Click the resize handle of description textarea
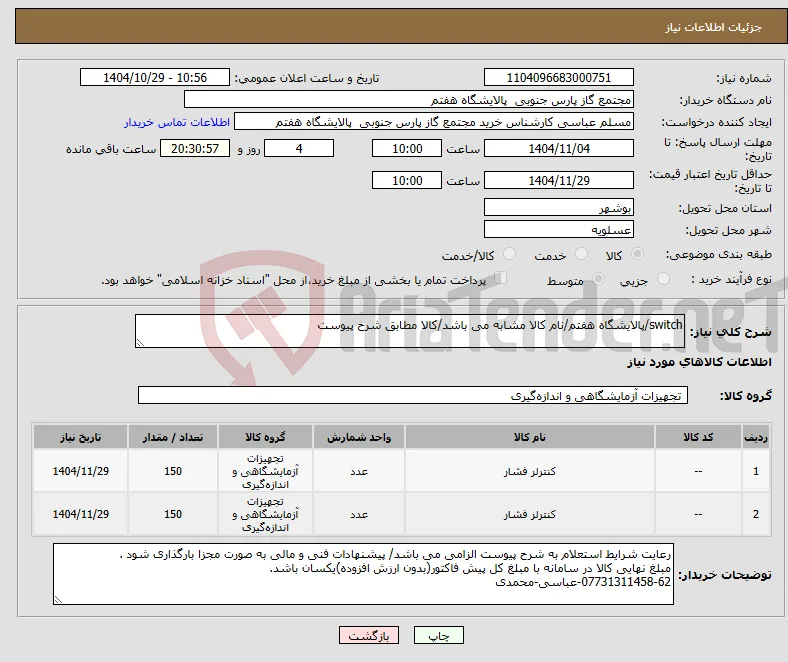 [140, 343]
